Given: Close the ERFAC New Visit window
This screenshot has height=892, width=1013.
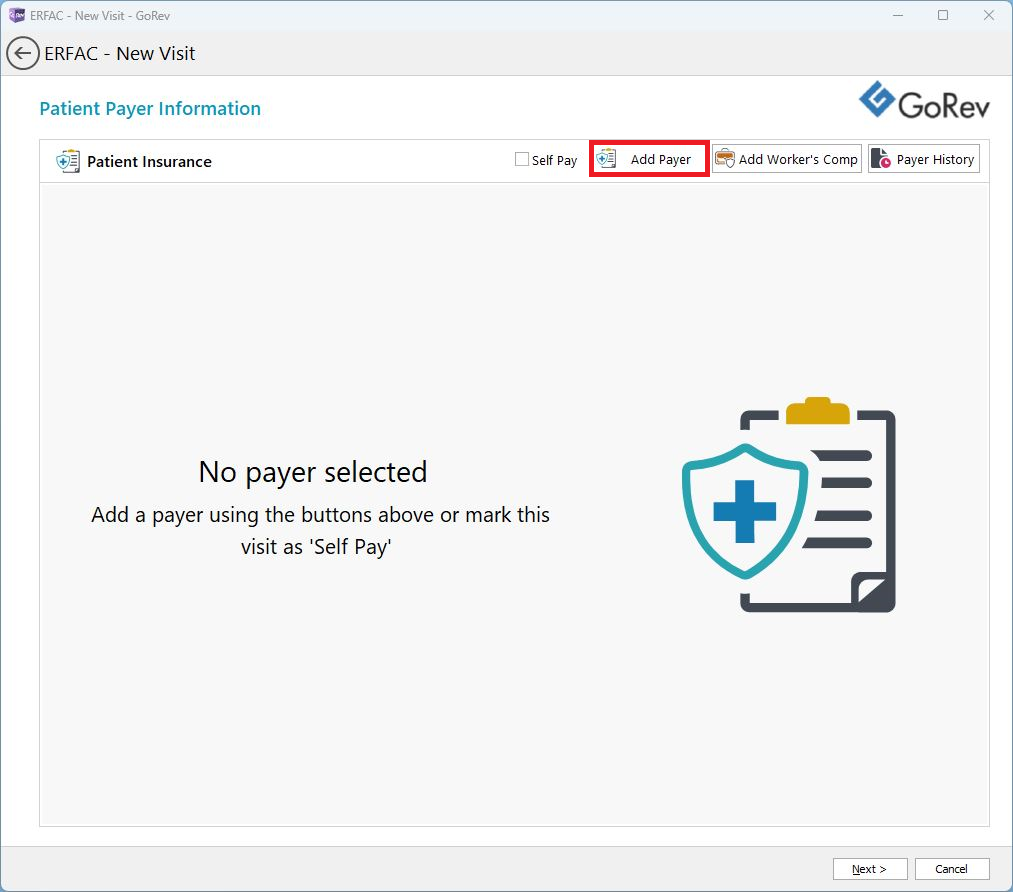Looking at the screenshot, I should click(988, 16).
